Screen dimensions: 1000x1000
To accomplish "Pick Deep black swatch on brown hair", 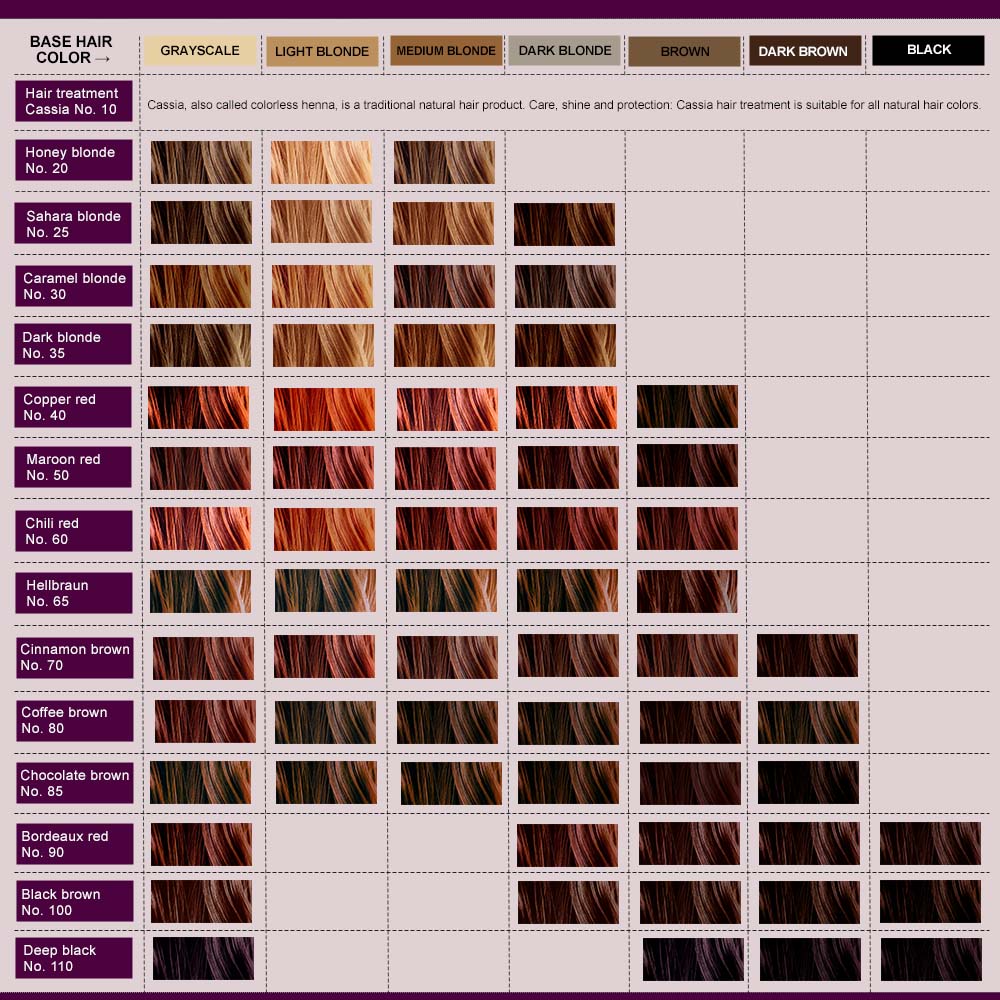I will click(693, 959).
